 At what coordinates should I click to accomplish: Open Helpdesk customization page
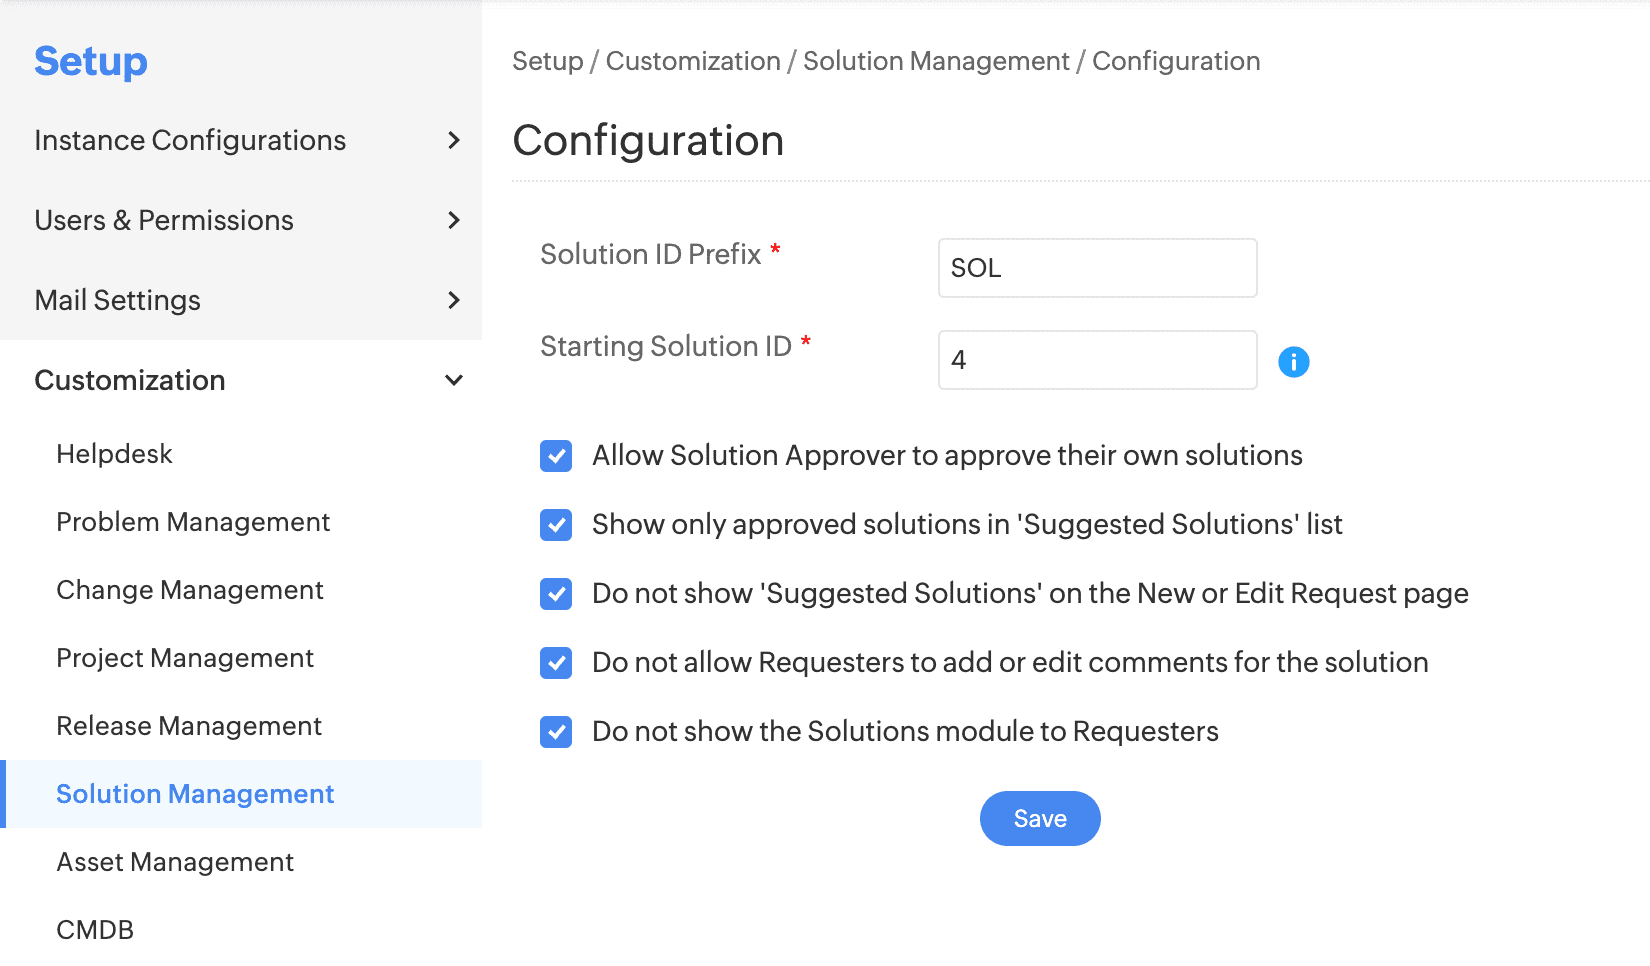[x=114, y=454]
